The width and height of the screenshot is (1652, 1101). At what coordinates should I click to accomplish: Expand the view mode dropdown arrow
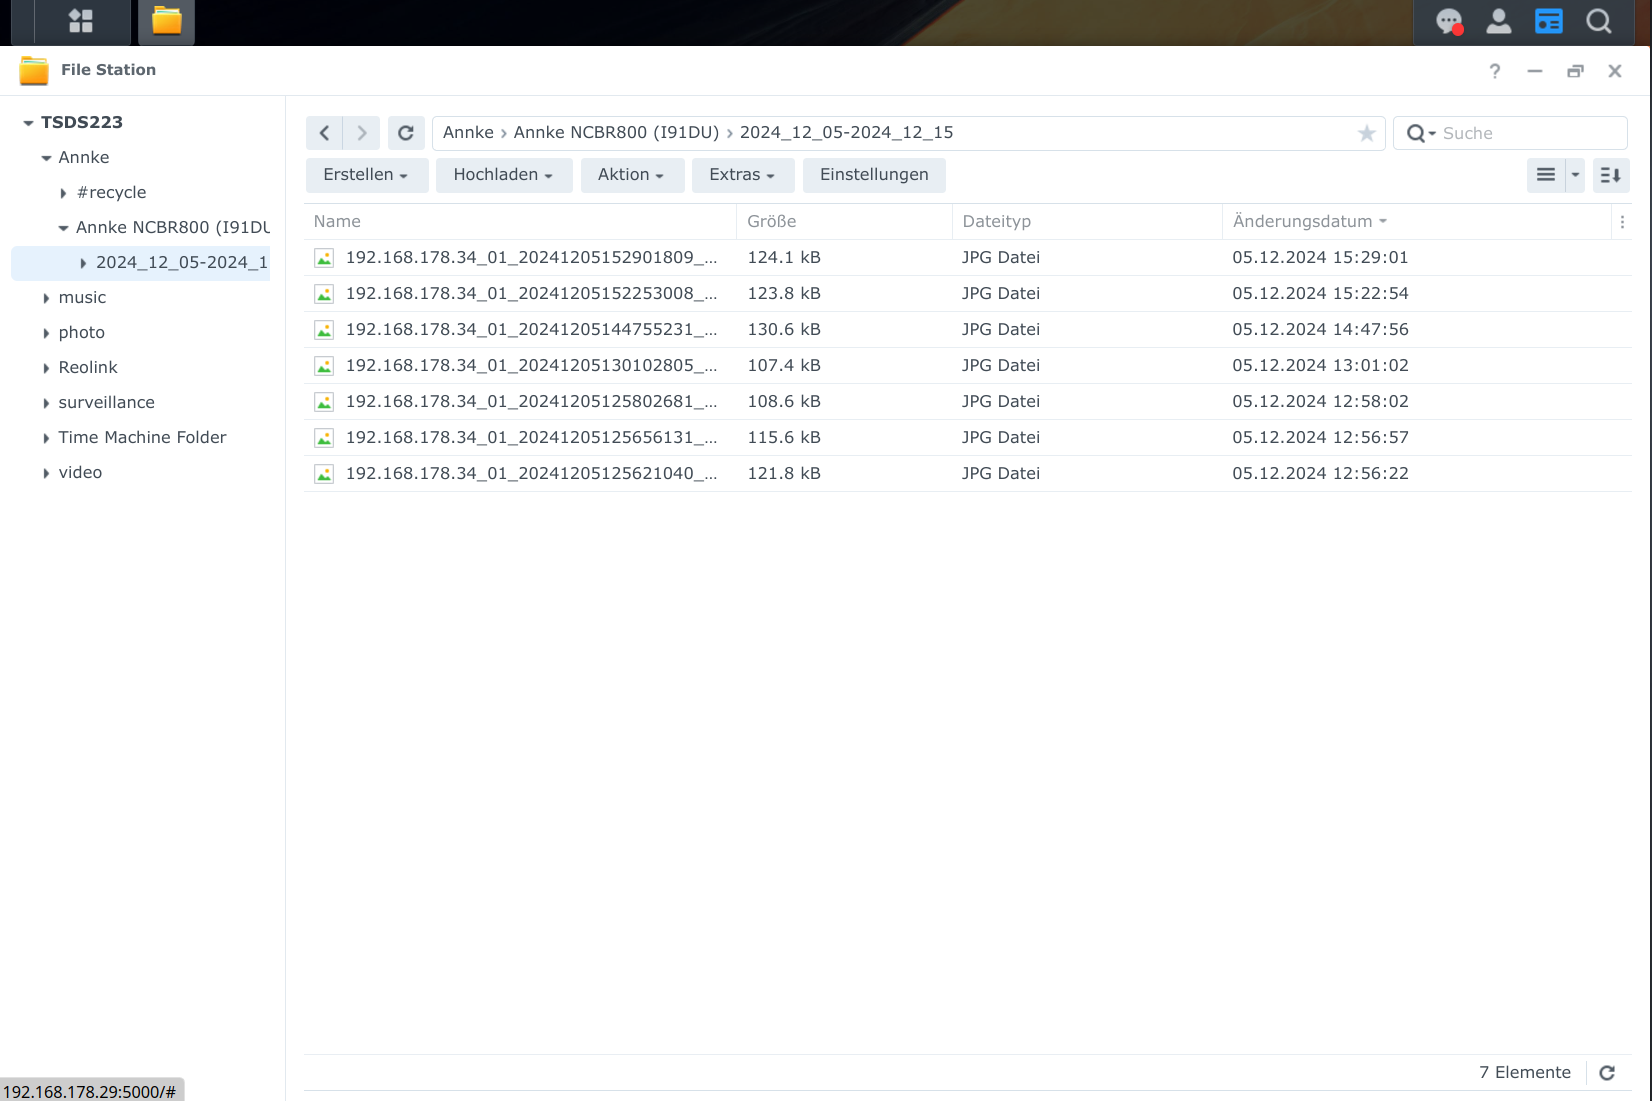1575,175
